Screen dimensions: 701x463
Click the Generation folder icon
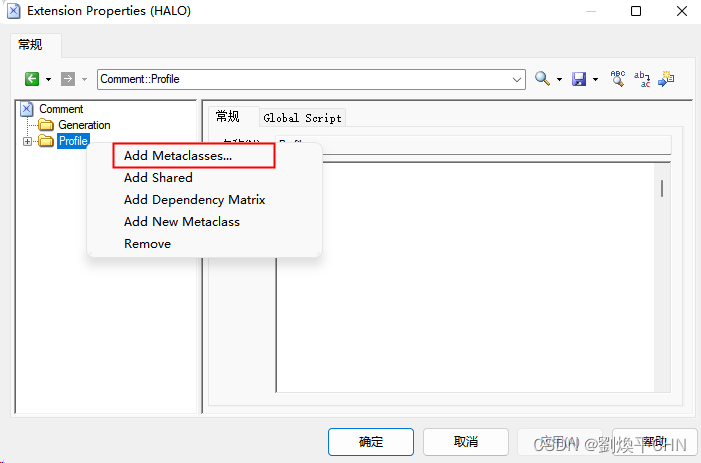(46, 125)
